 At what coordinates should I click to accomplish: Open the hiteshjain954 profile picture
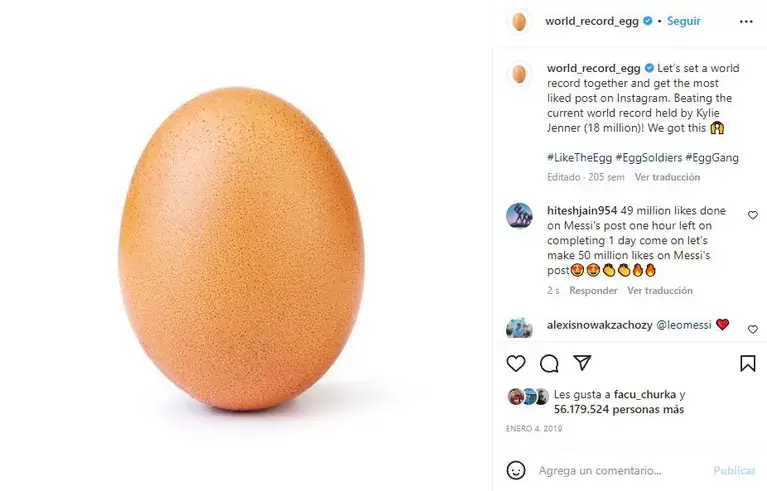click(519, 216)
